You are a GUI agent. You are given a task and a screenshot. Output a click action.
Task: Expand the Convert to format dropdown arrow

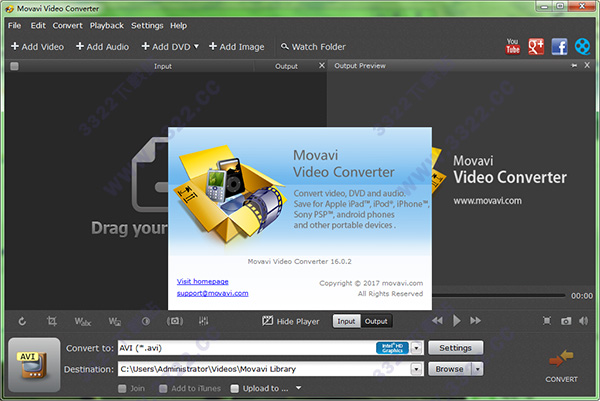416,348
